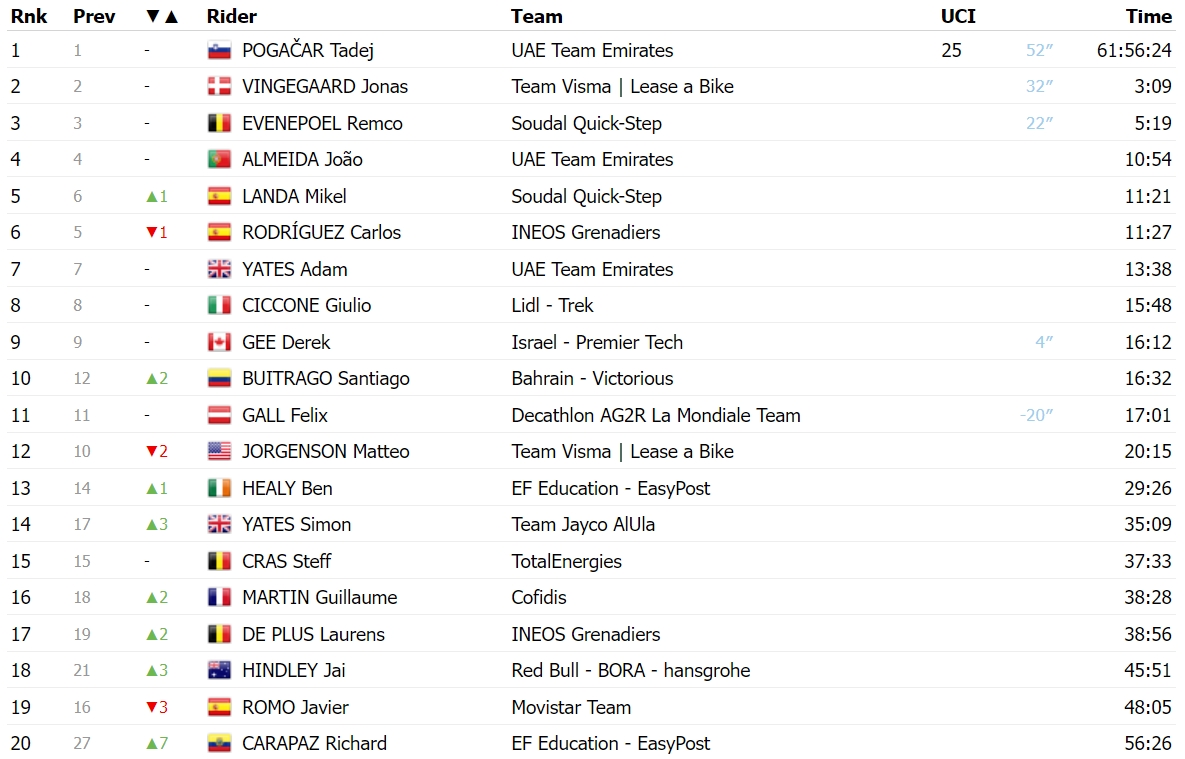
Task: Open Red Bull - BORA - hansgrohe team page
Action: click(x=631, y=671)
